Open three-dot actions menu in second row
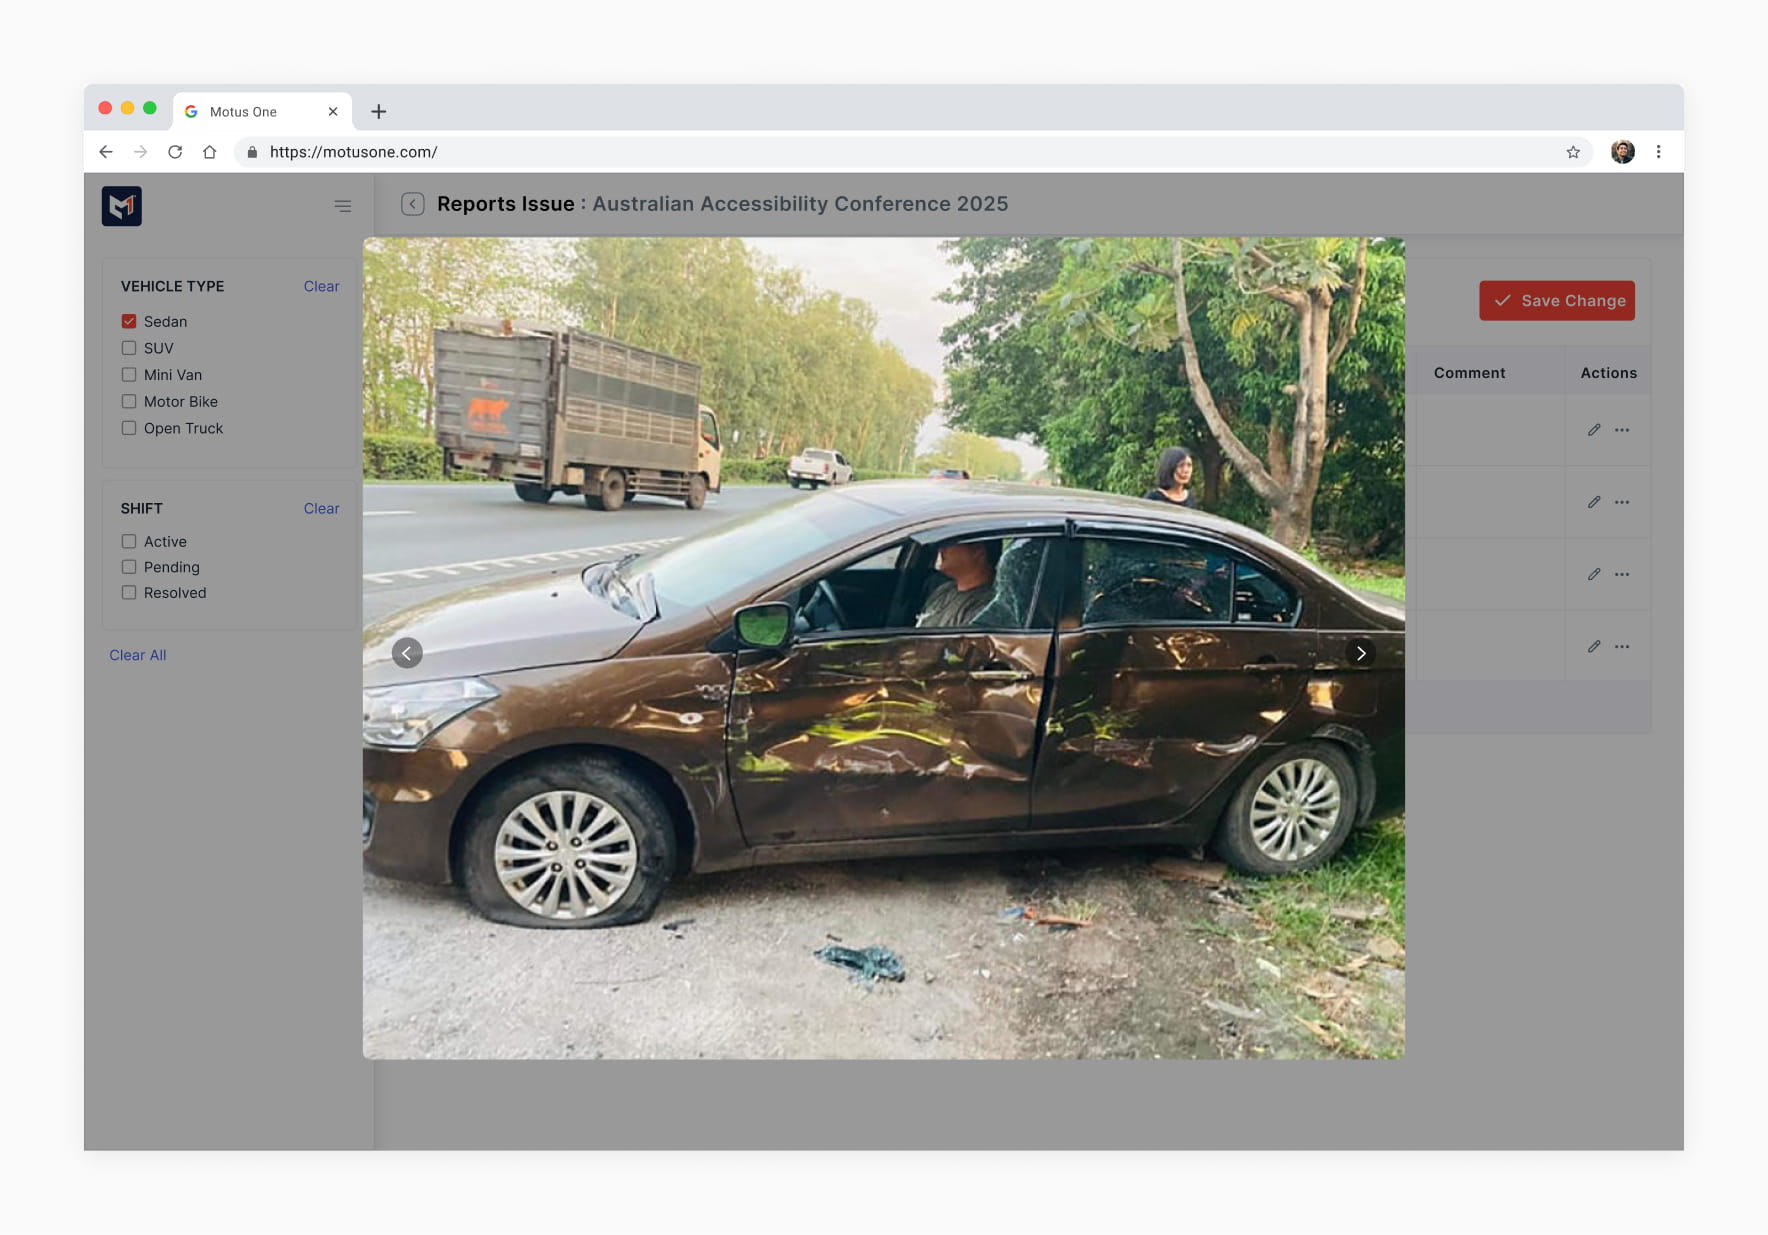The width and height of the screenshot is (1768, 1235). (1622, 502)
